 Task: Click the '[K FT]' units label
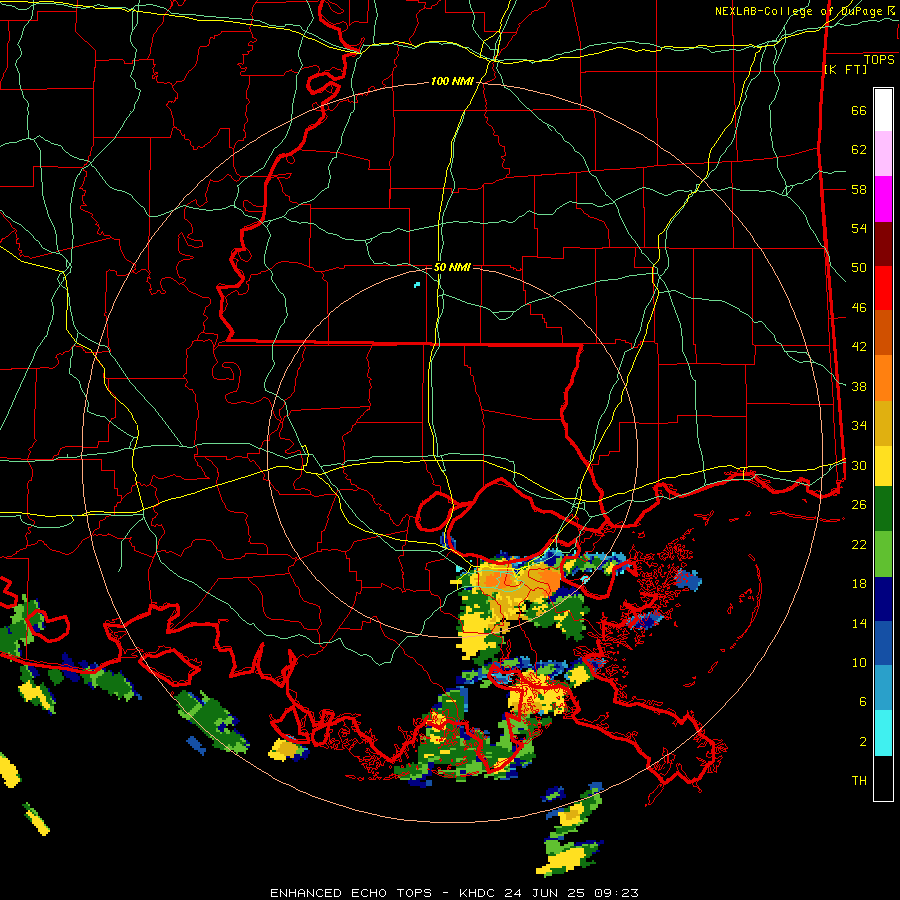tap(845, 69)
